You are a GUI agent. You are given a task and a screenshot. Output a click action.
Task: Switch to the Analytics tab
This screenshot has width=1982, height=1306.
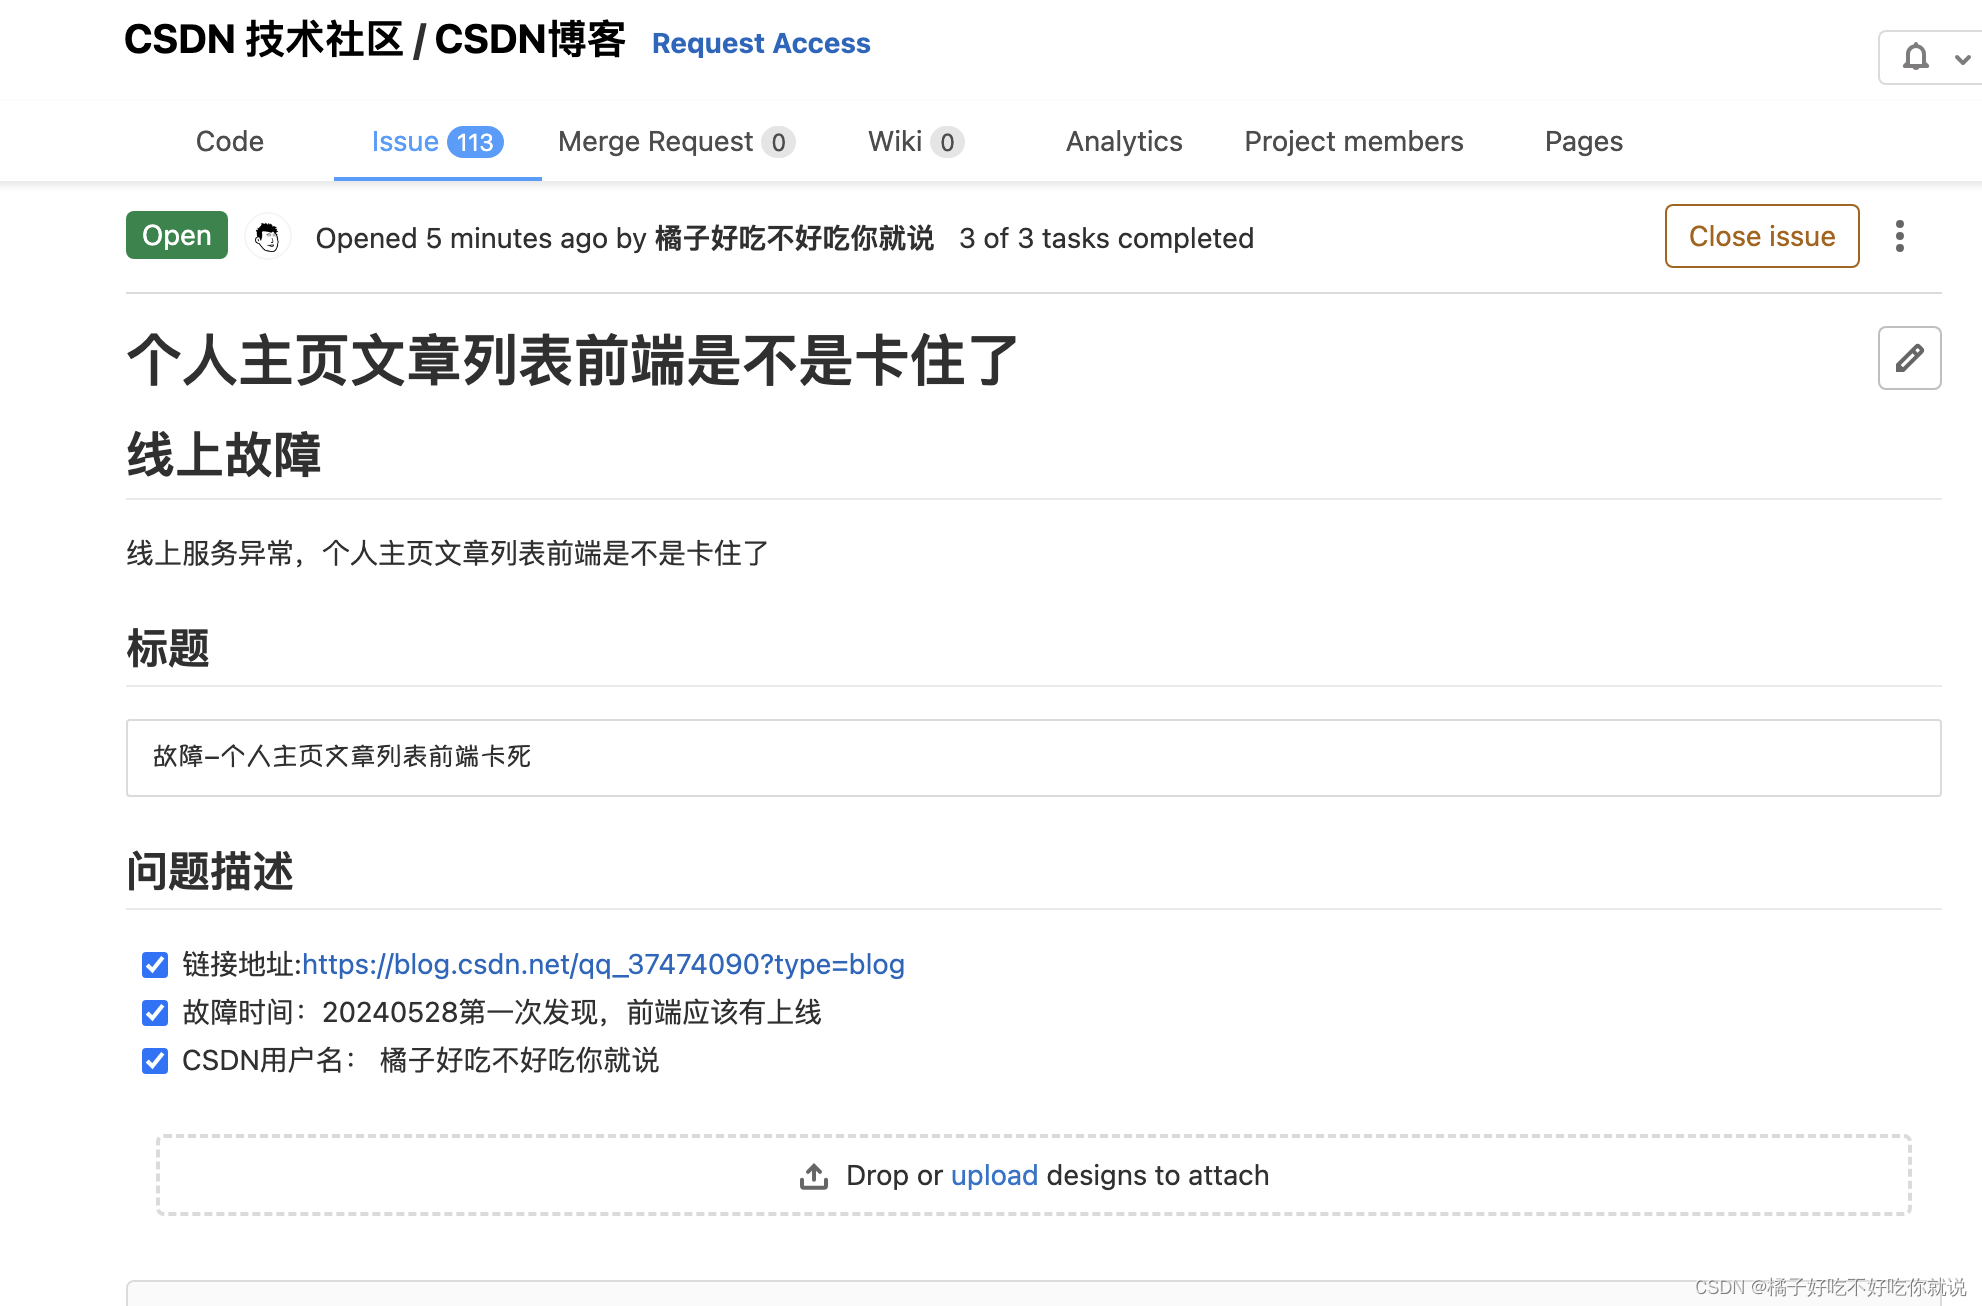[1123, 141]
